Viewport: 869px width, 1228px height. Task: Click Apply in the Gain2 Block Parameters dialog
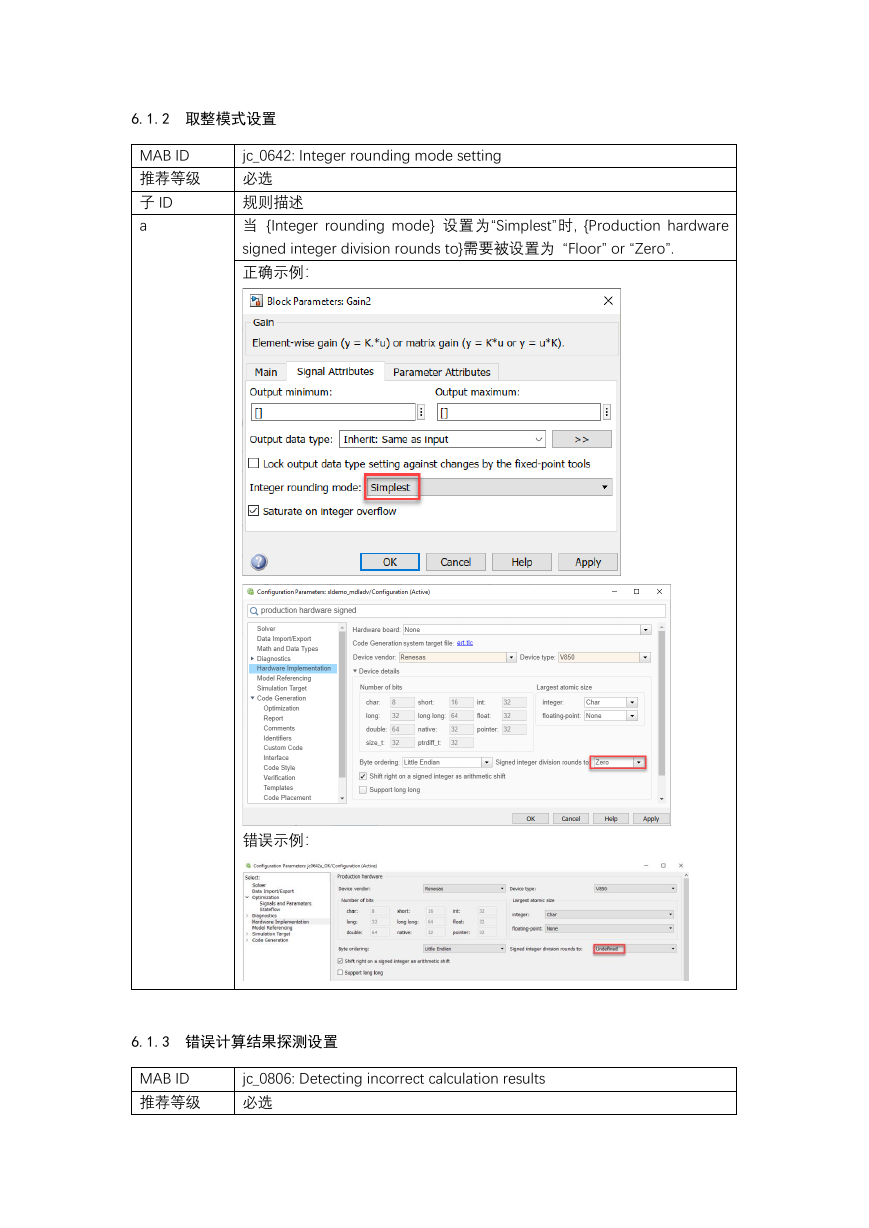coord(588,562)
